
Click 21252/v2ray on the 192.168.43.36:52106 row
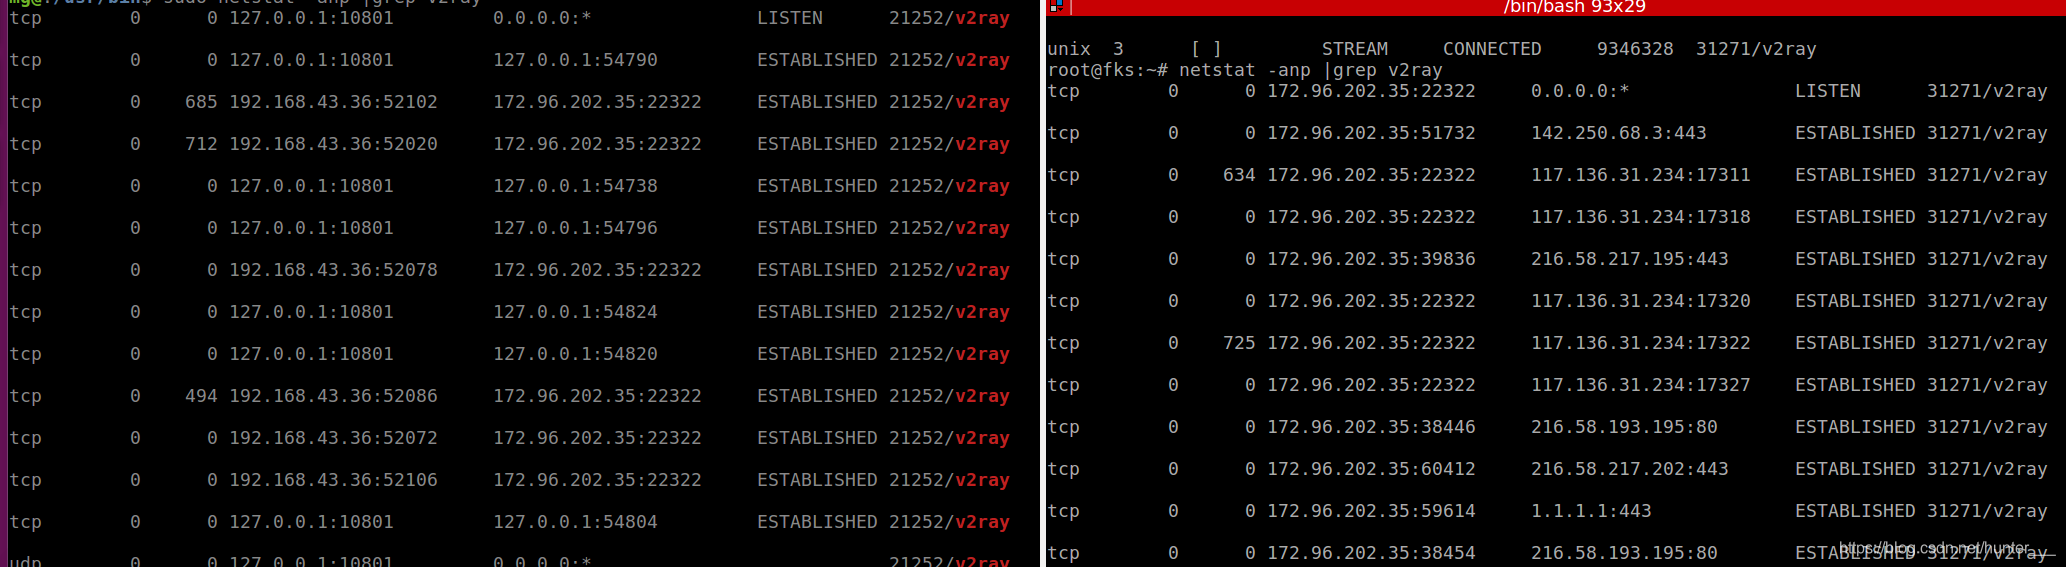click(x=949, y=480)
